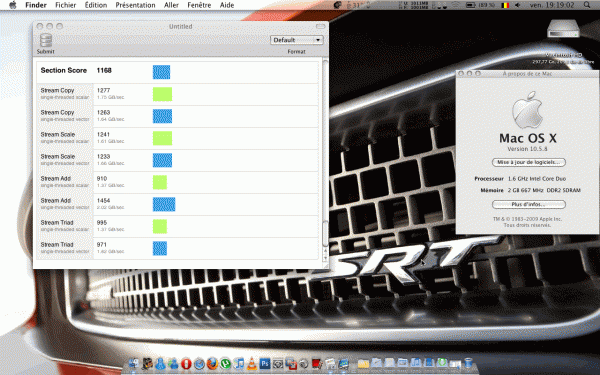Click the volume speaker icon
The image size is (600, 375).
point(517,5)
